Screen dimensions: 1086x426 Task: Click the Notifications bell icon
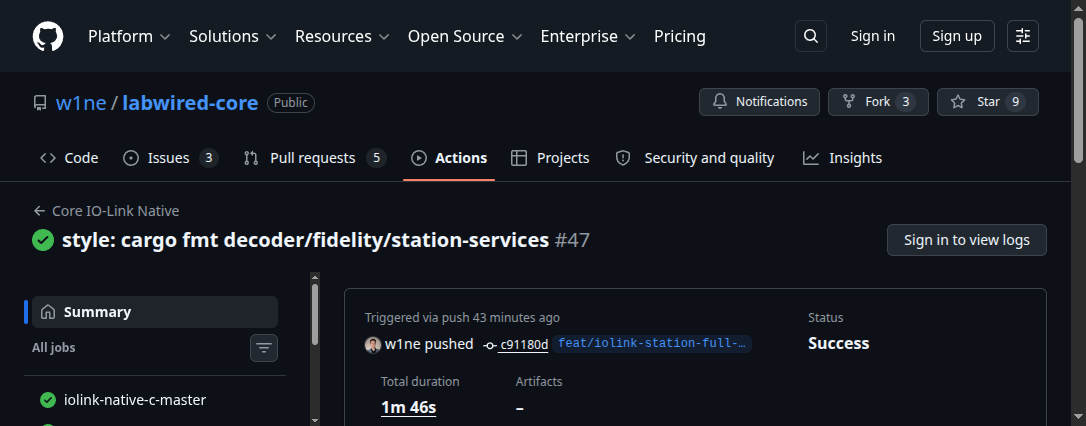(720, 102)
